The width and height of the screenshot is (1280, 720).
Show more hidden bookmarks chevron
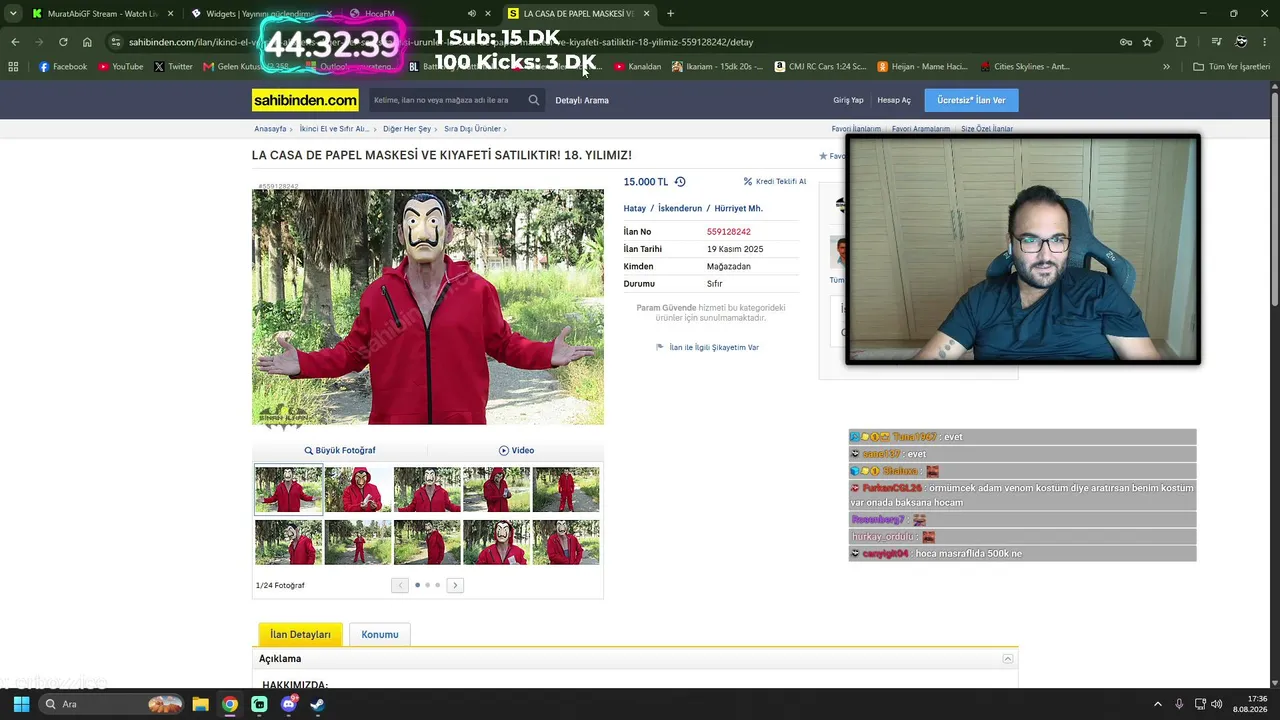click(x=1166, y=67)
